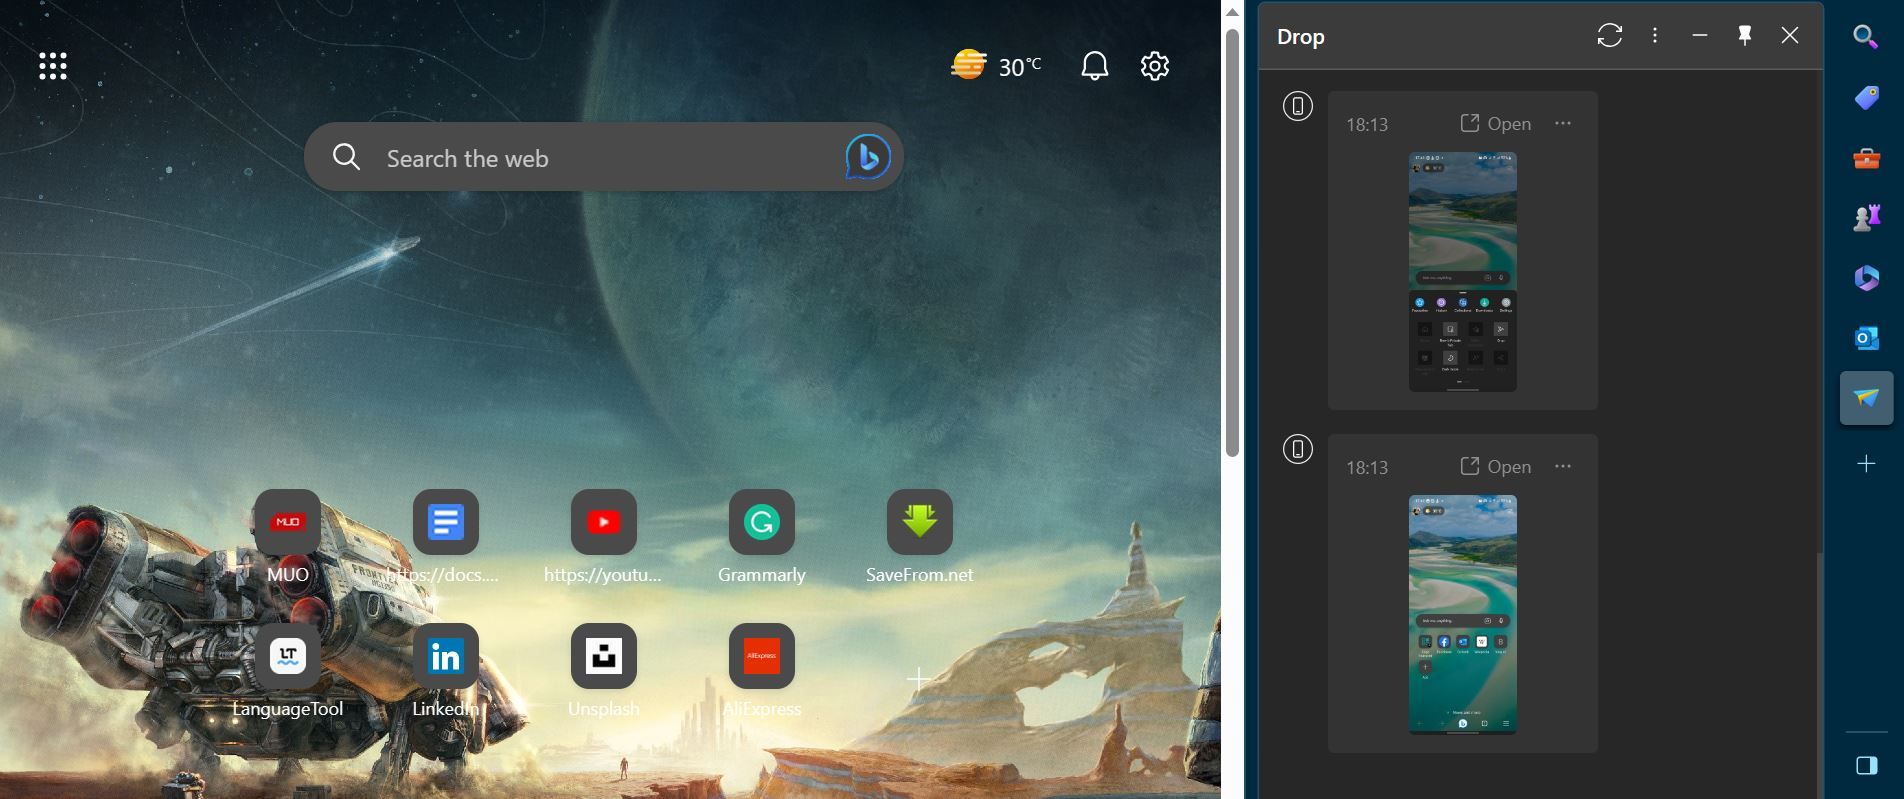Open the apps grid launcher icon

click(x=53, y=66)
